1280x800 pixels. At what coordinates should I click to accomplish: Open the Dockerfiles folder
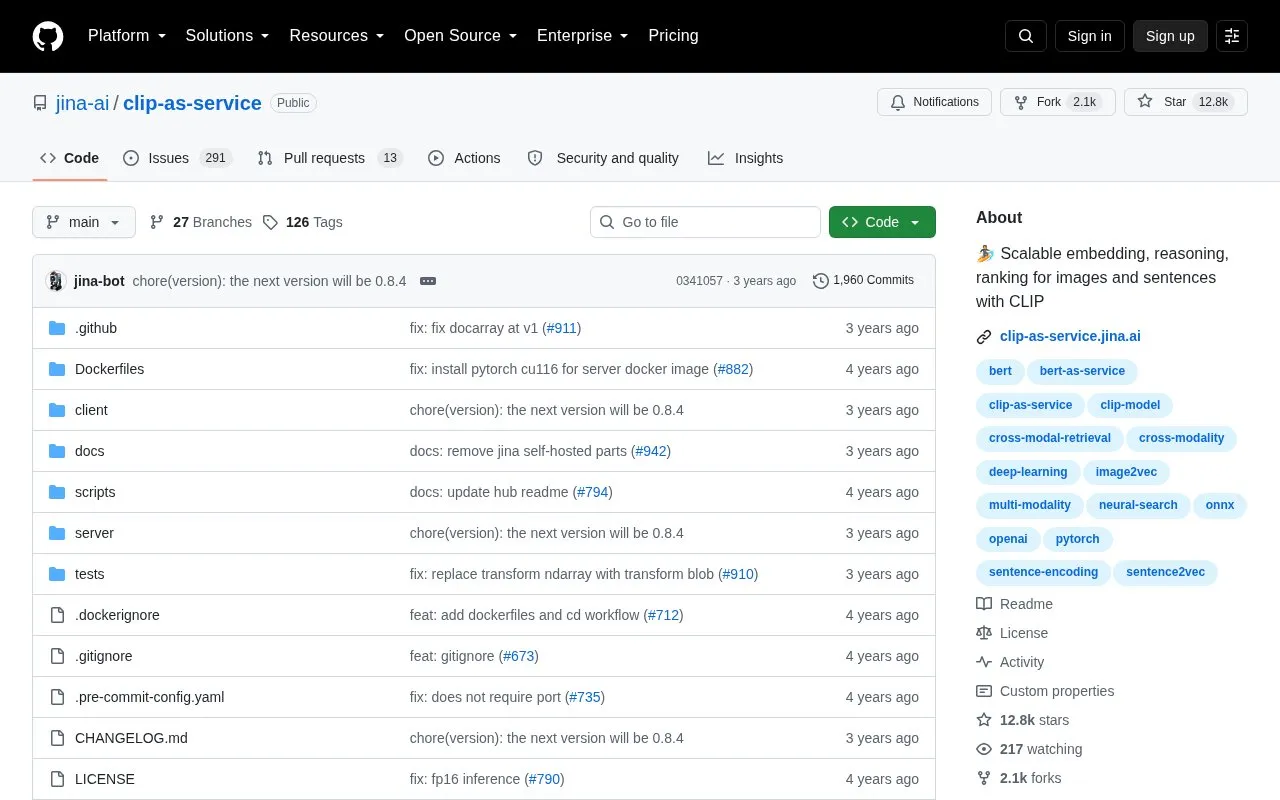coord(109,369)
